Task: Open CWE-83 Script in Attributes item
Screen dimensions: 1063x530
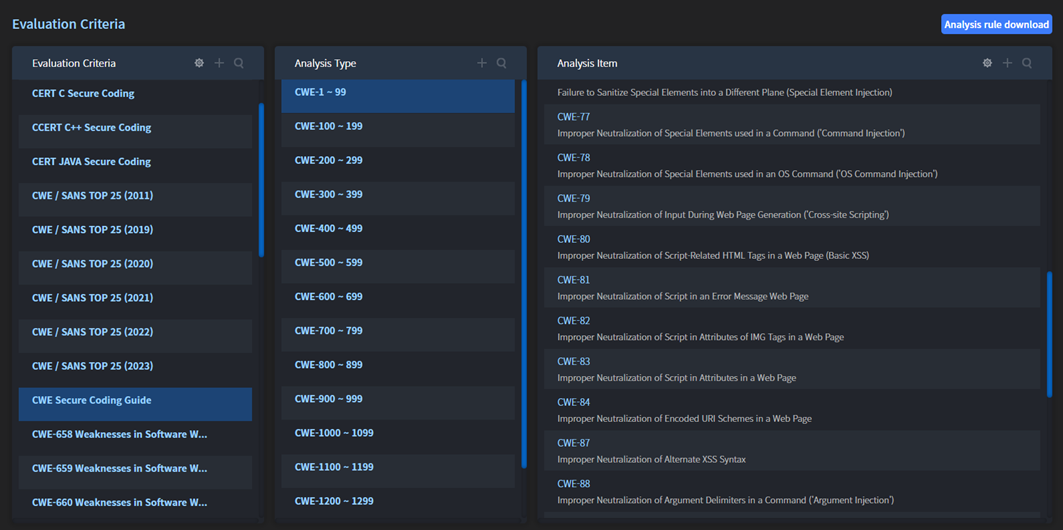Action: (x=792, y=369)
